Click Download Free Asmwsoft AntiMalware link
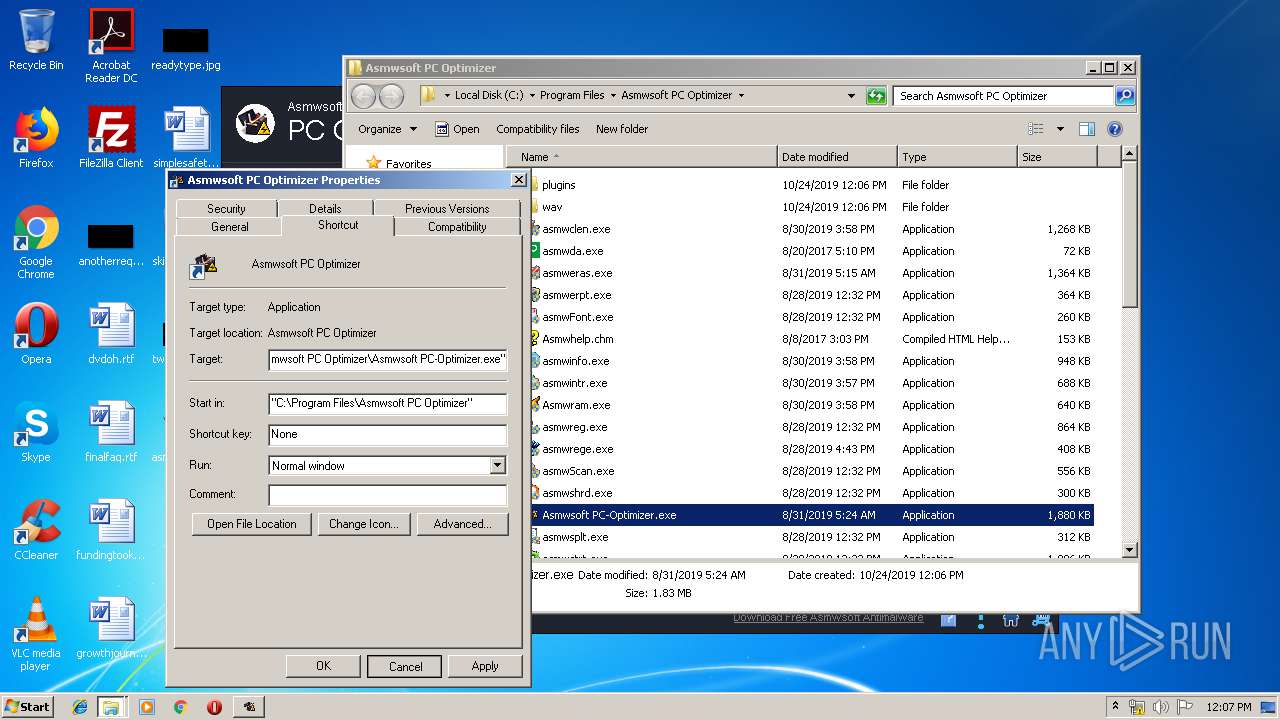 pos(828,618)
